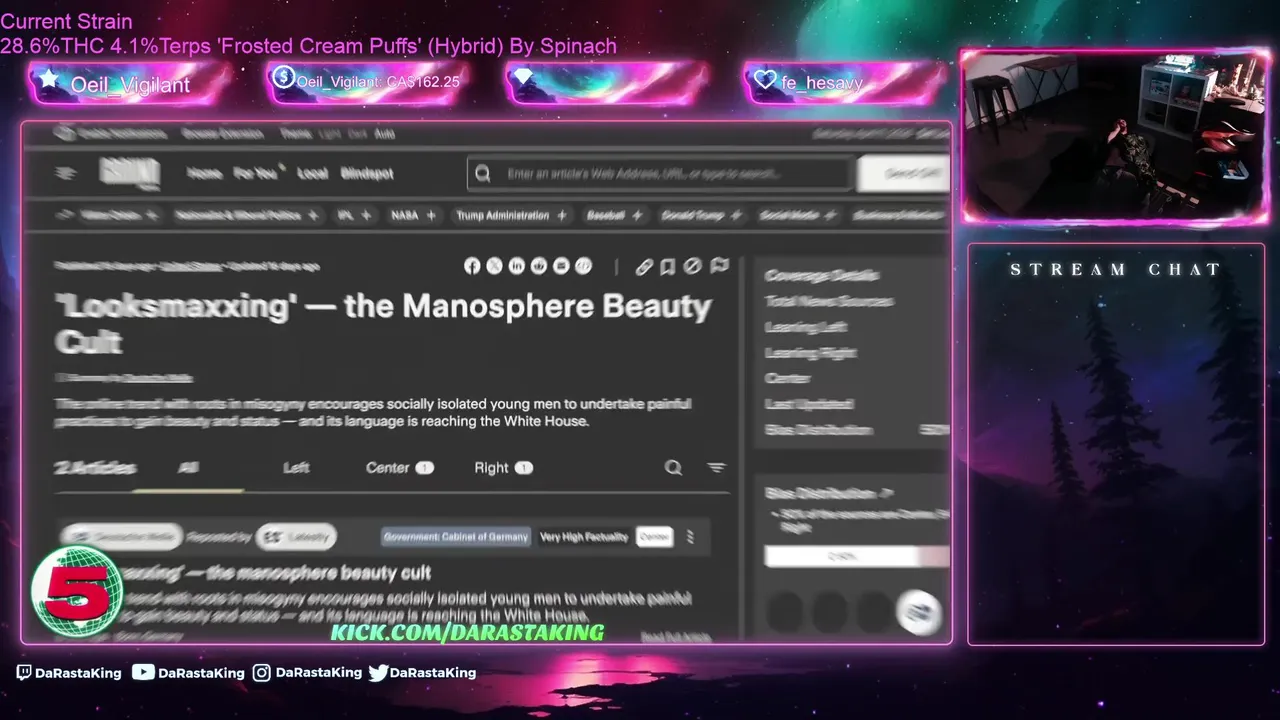Click the Center bias badge on the article card
Image resolution: width=1280 pixels, height=720 pixels.
[x=655, y=537]
